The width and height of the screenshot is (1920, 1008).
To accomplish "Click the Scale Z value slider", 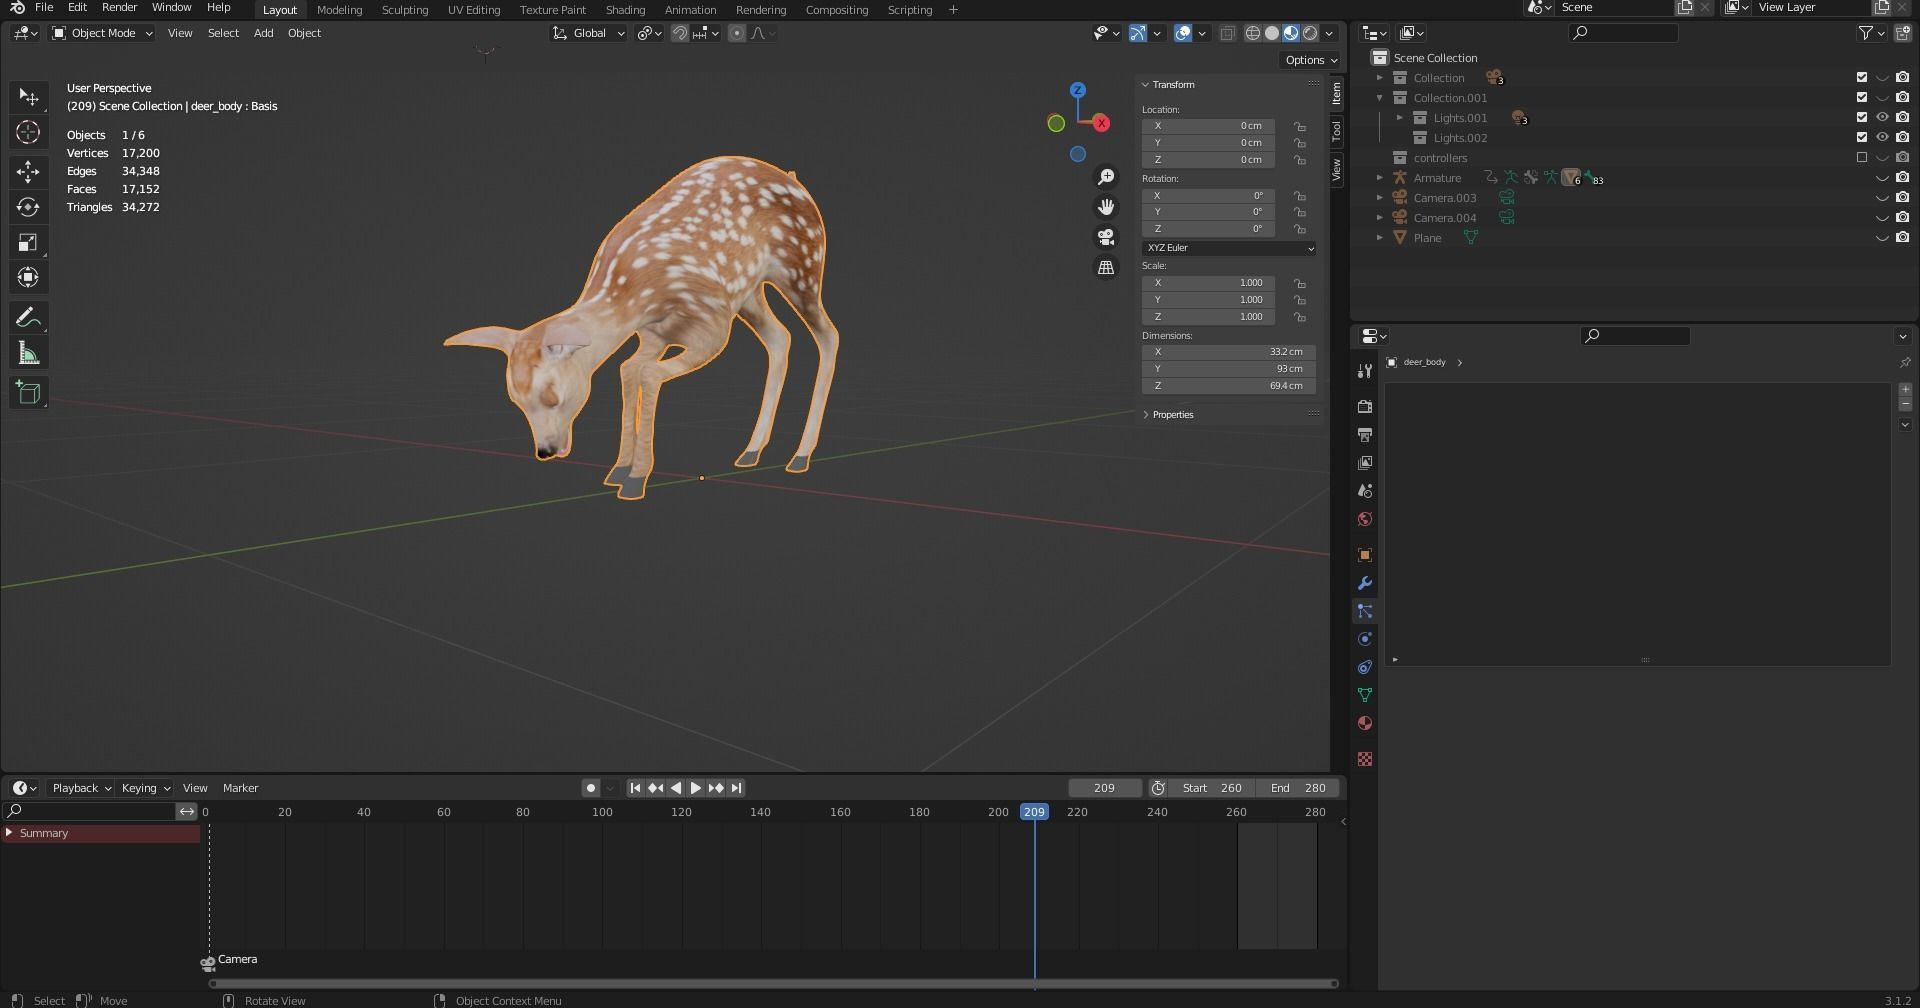I will [x=1208, y=317].
